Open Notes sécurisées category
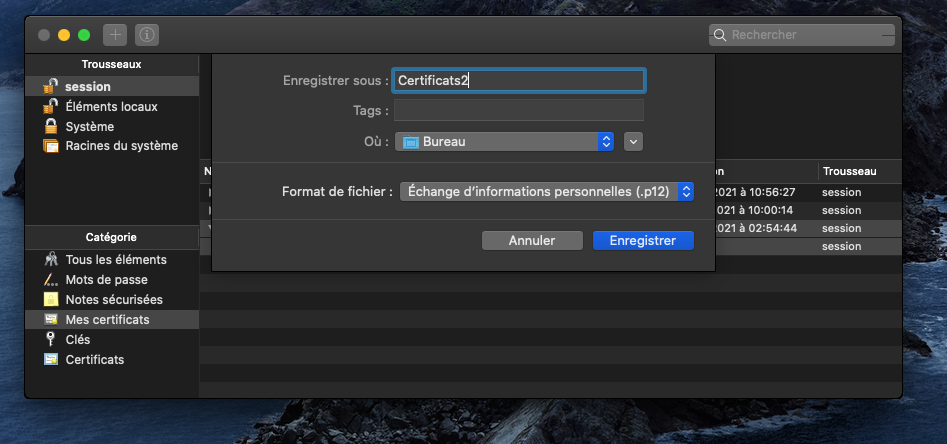947x444 pixels. click(112, 300)
